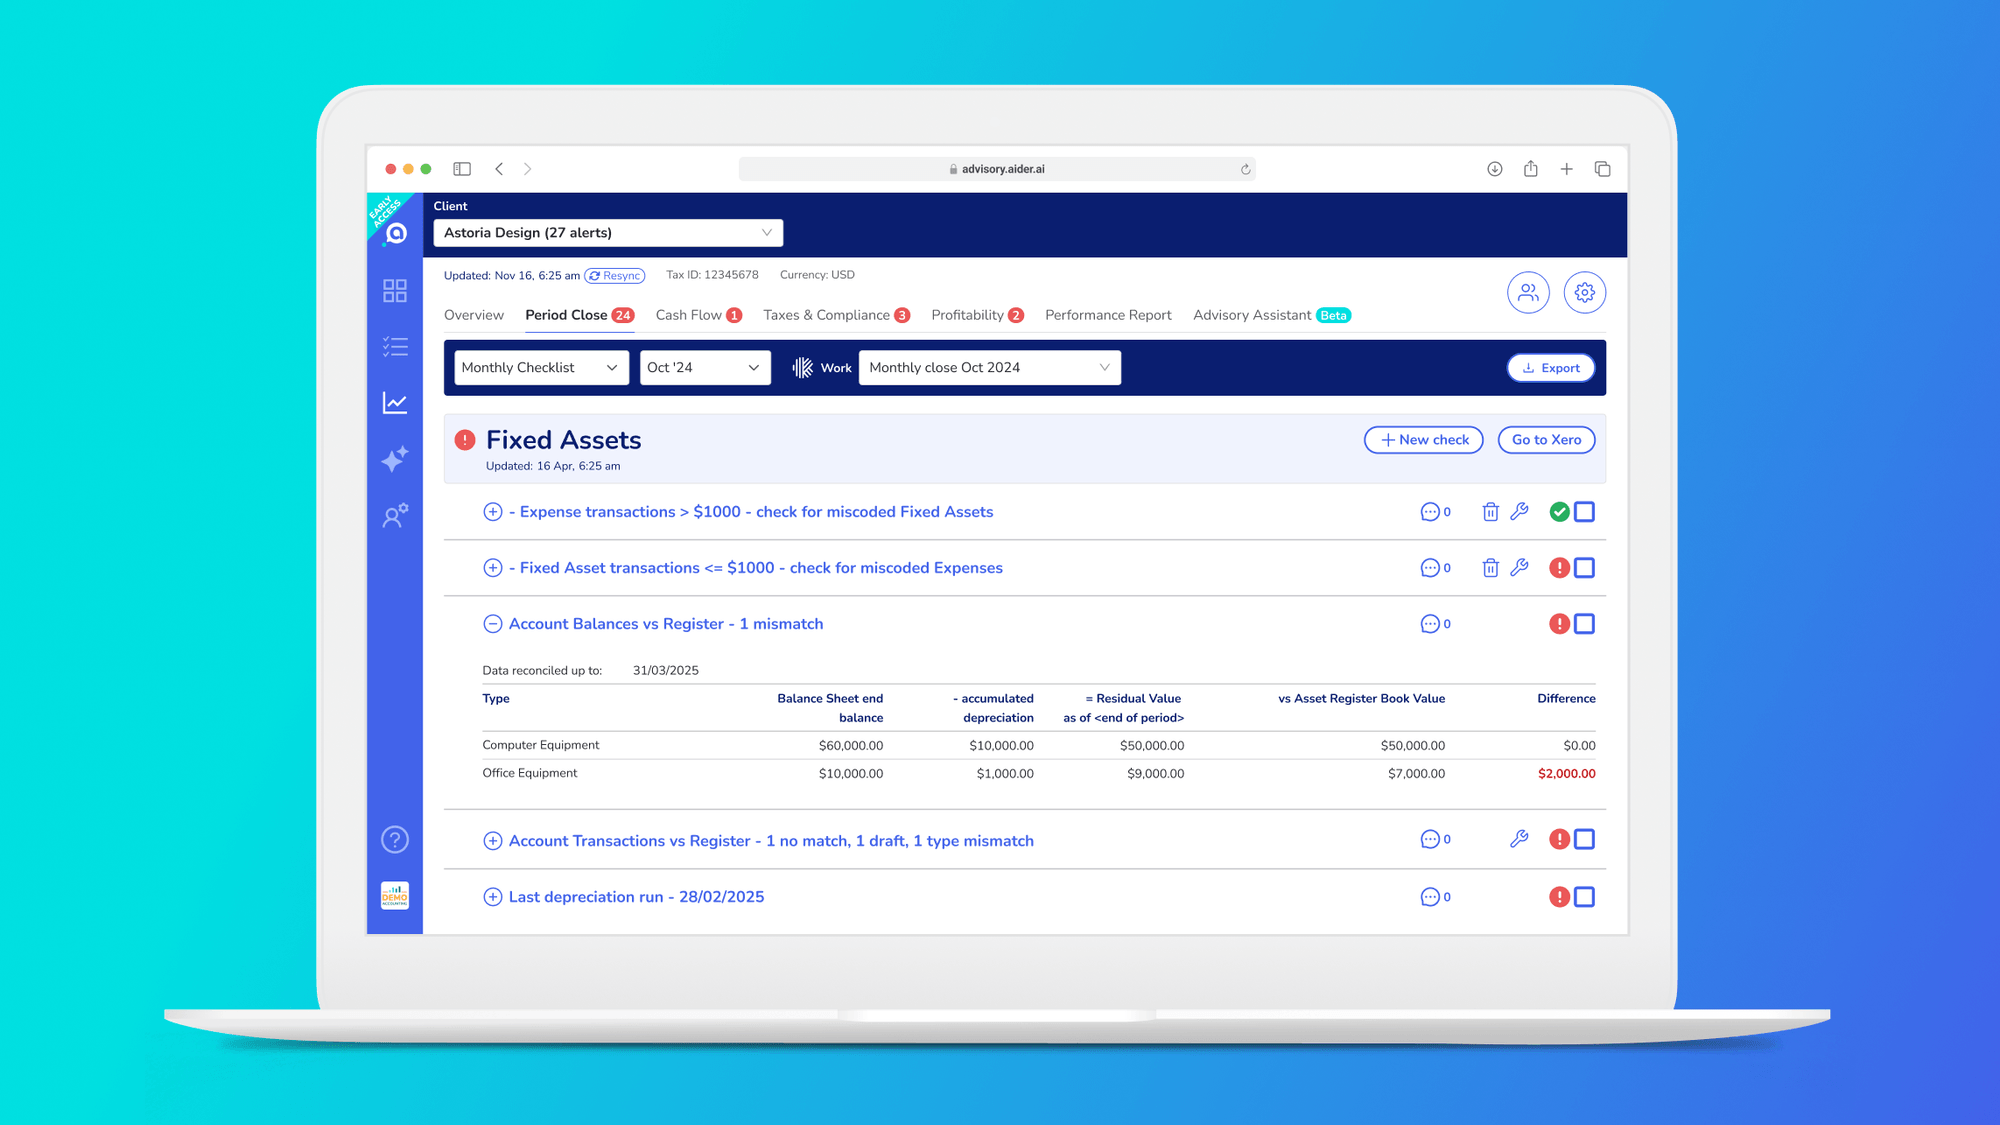The image size is (2000, 1125).
Task: Click the Demo Accounting logo in sidebar
Action: (x=395, y=896)
